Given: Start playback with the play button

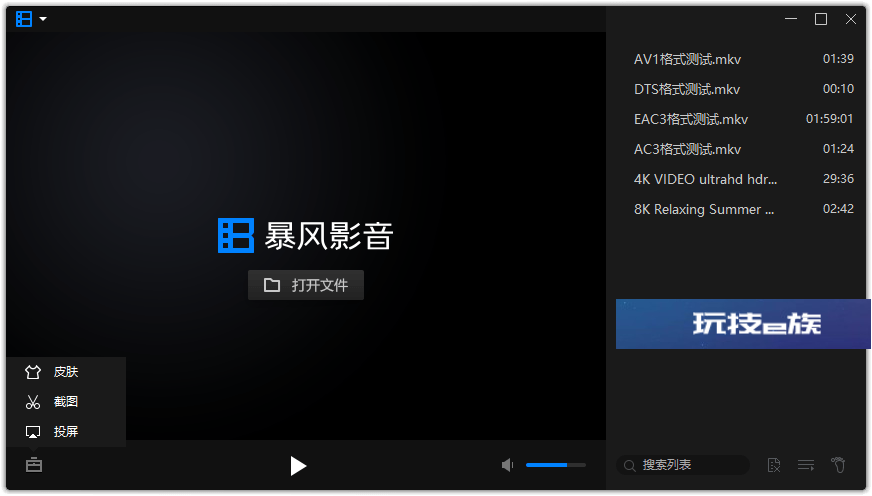Looking at the screenshot, I should pos(298,466).
